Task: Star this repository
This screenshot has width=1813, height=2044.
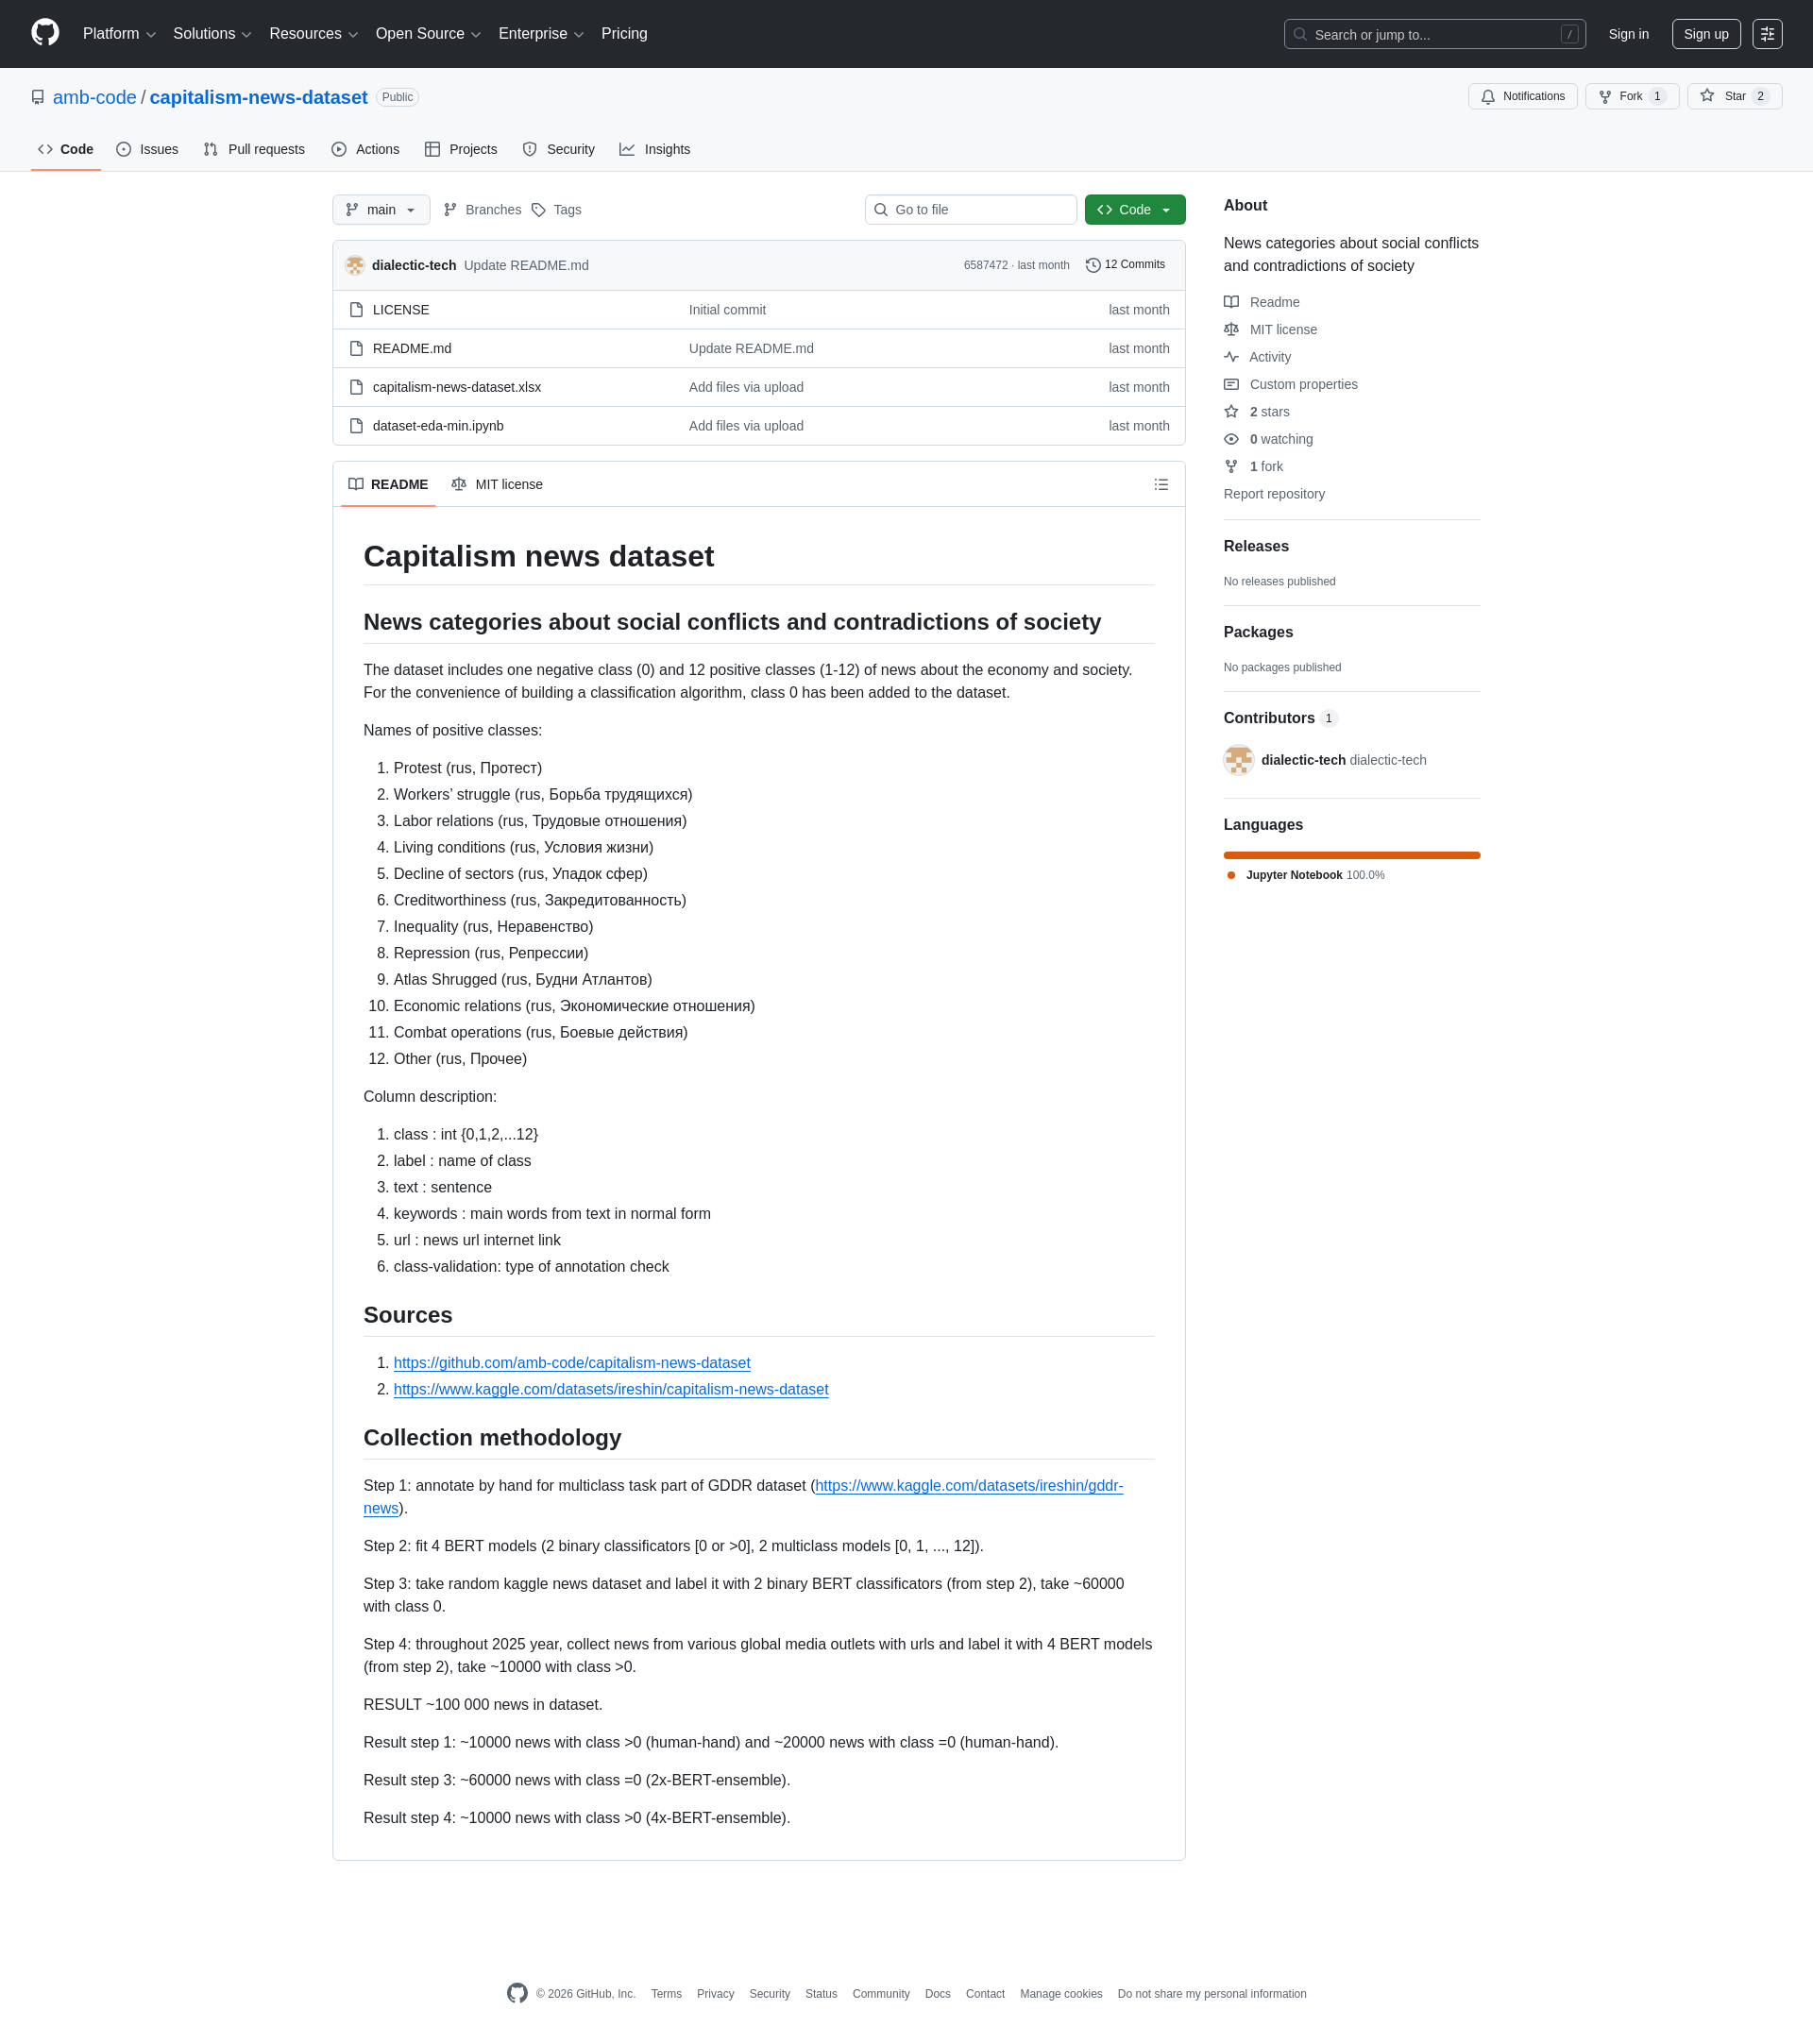Action: pos(1733,96)
